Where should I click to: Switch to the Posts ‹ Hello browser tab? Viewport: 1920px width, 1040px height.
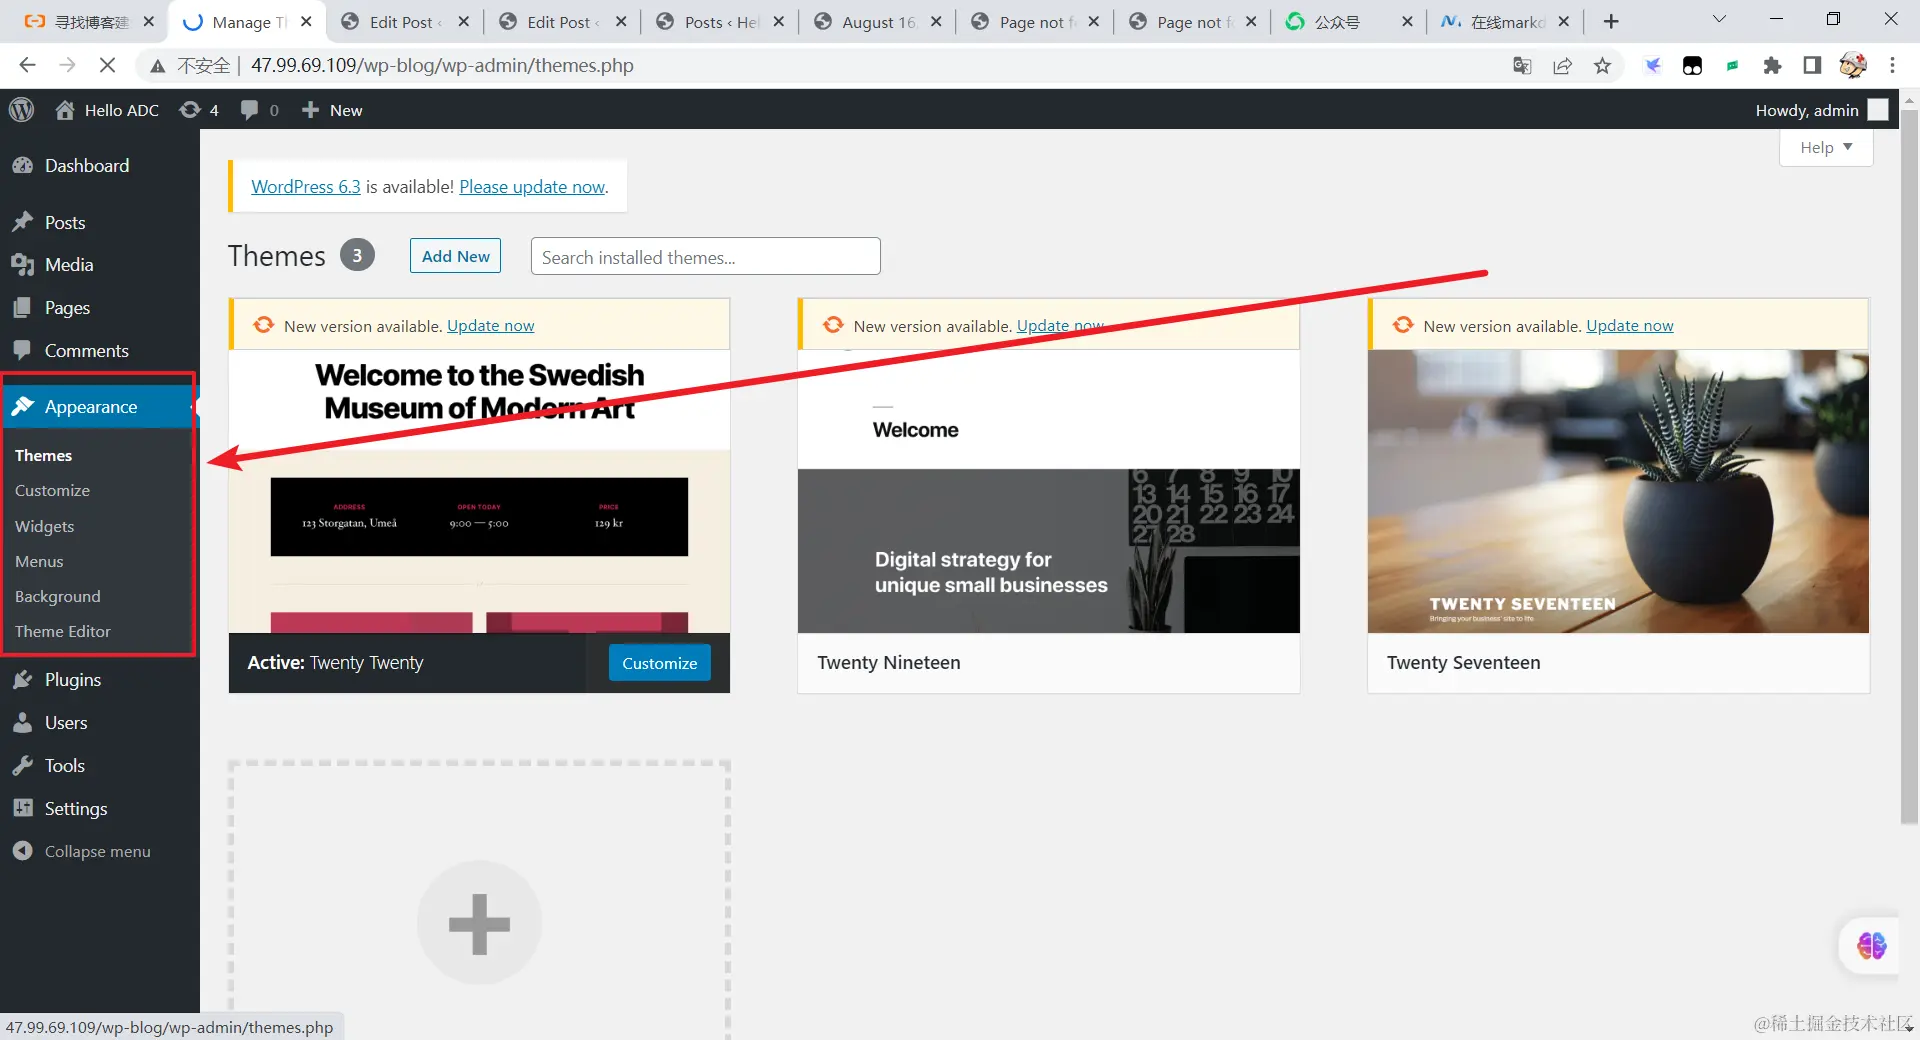click(720, 22)
